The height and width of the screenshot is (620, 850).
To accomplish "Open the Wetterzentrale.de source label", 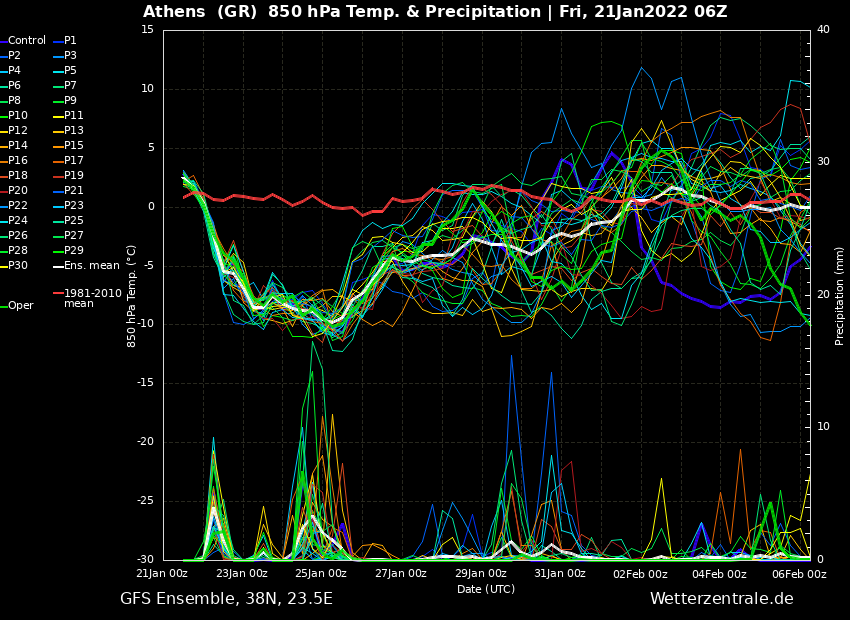I will tap(722, 599).
